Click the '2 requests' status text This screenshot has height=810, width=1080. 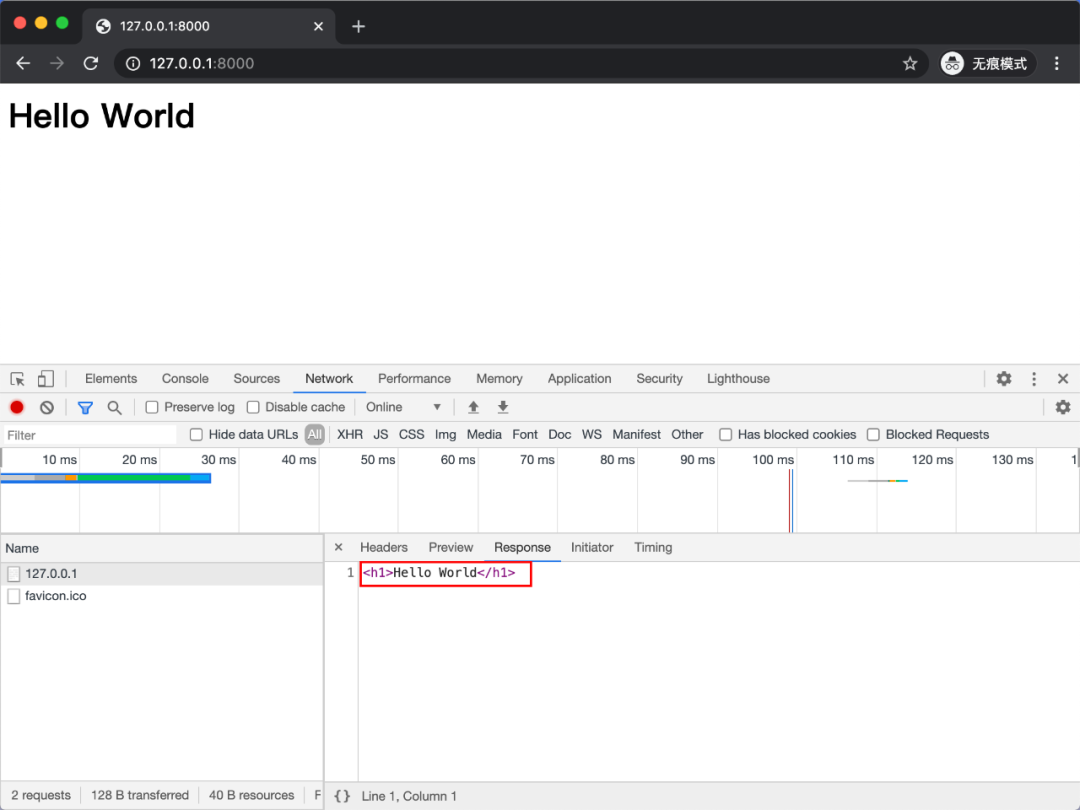(x=41, y=795)
